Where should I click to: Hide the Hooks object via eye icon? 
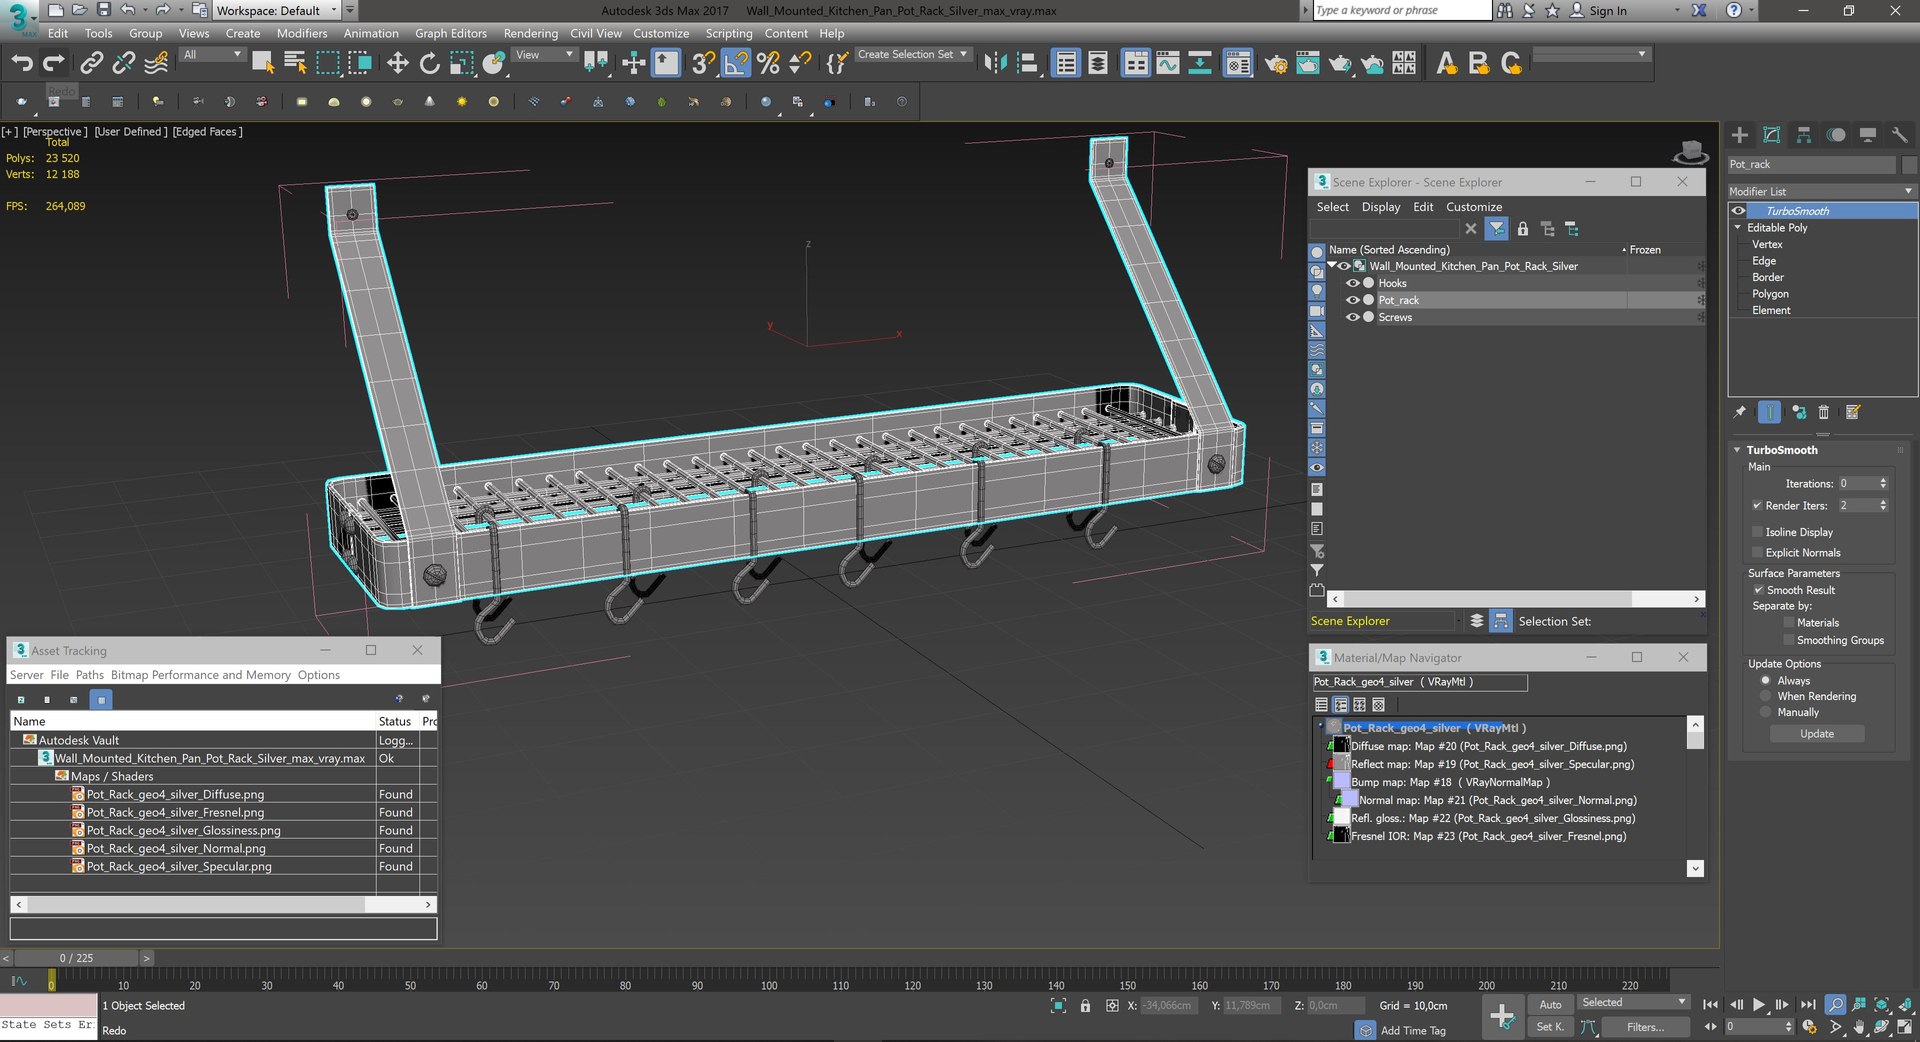(x=1352, y=283)
